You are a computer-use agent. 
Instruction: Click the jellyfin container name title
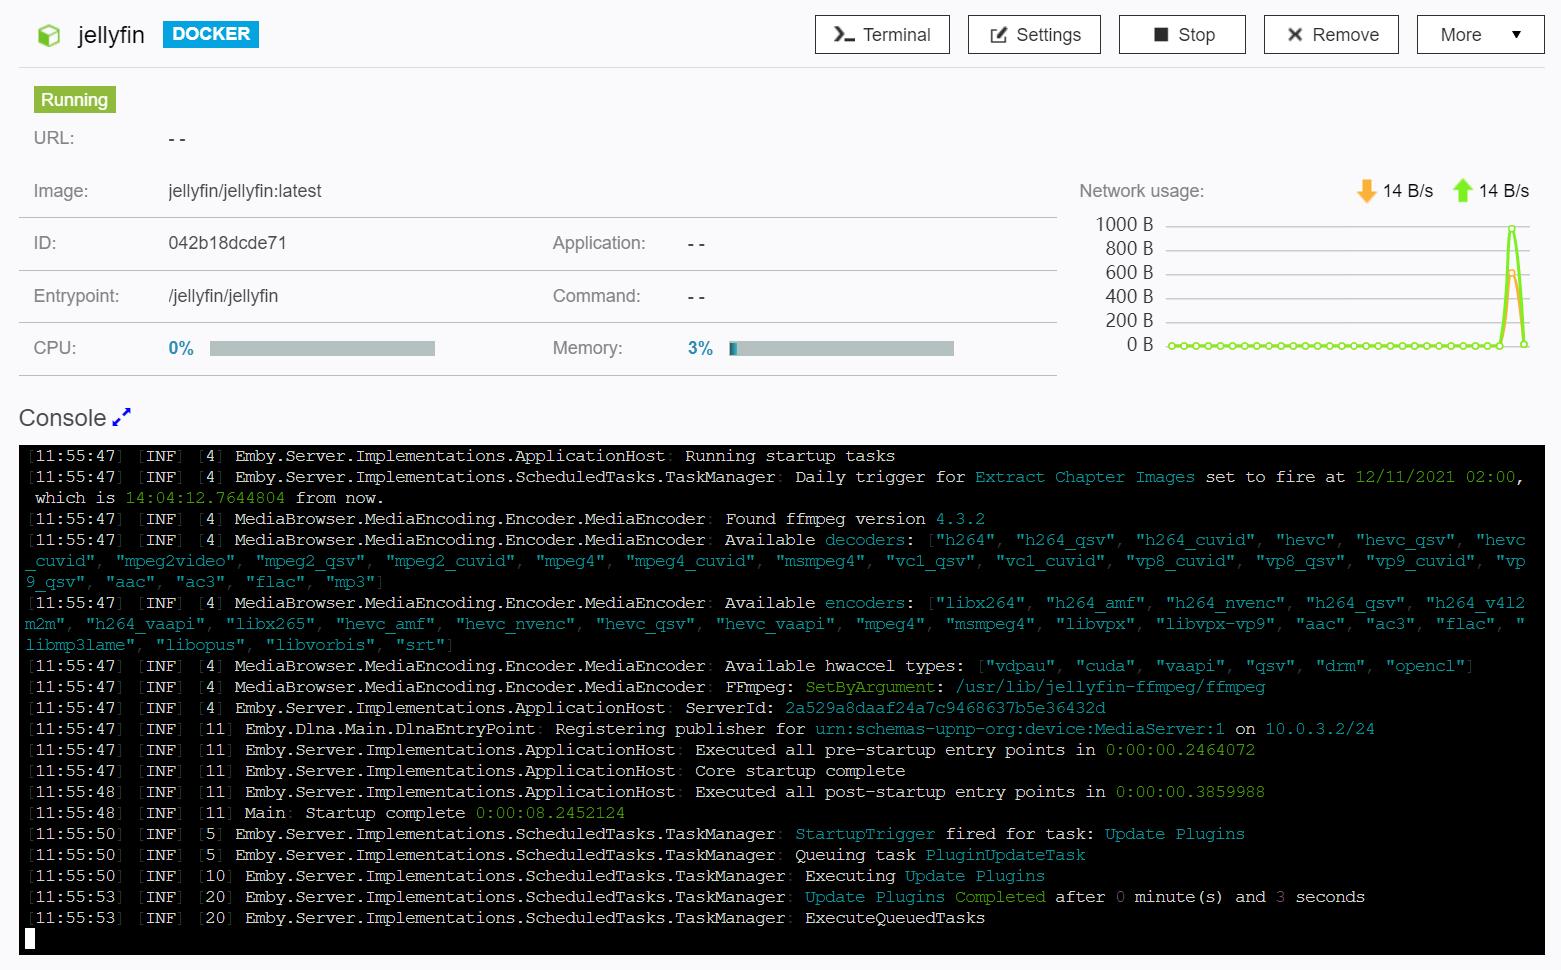pyautogui.click(x=111, y=35)
